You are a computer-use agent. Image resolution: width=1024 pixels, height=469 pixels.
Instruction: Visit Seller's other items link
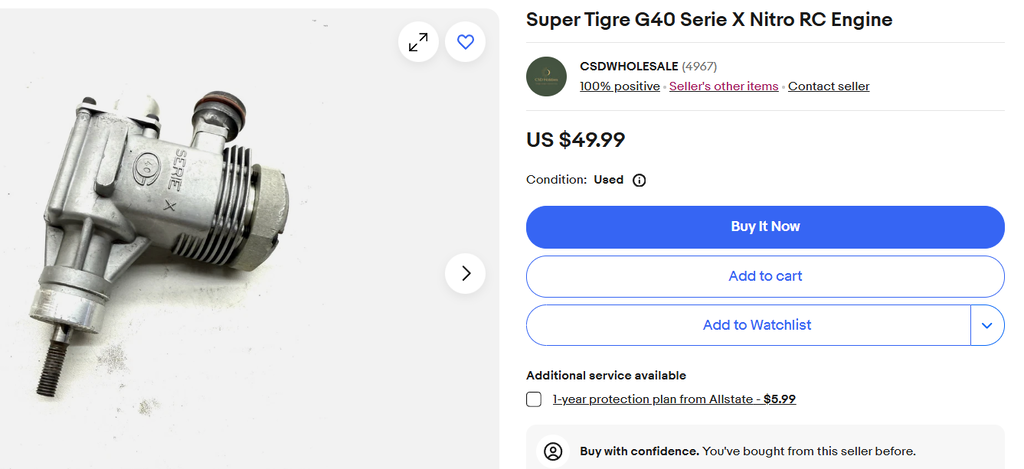[723, 87]
